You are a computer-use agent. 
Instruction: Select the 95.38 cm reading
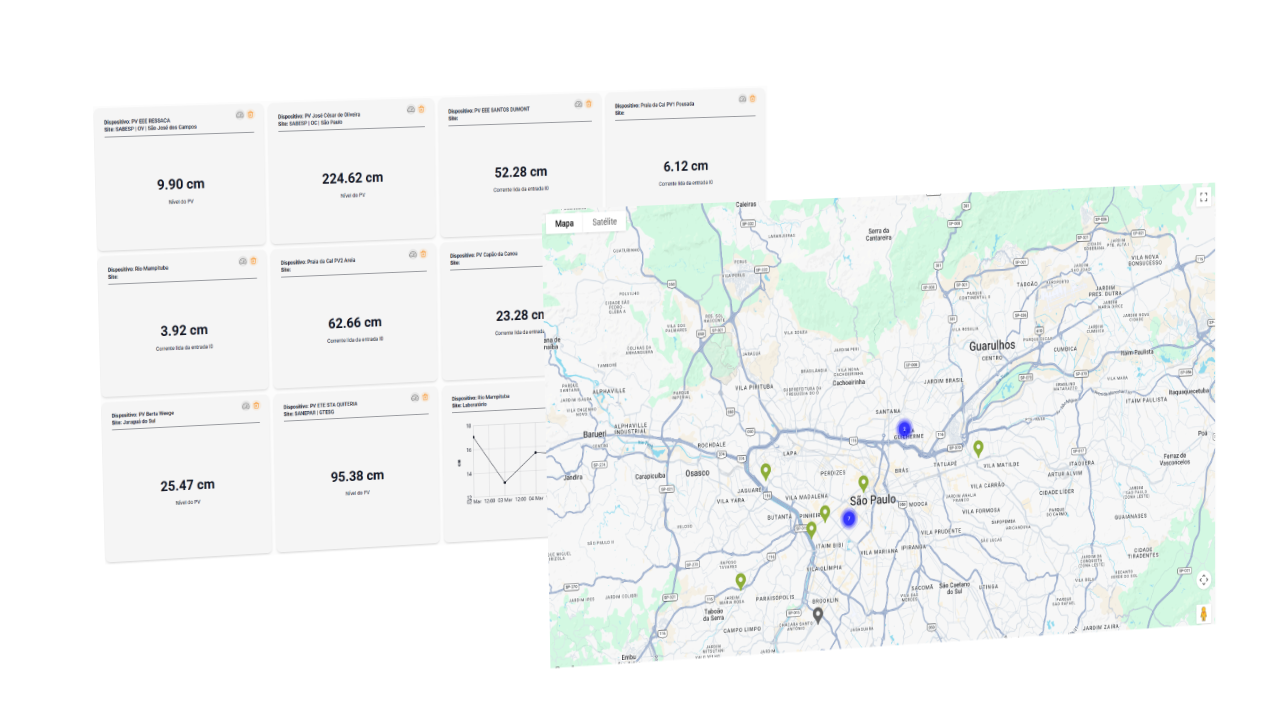(x=357, y=476)
